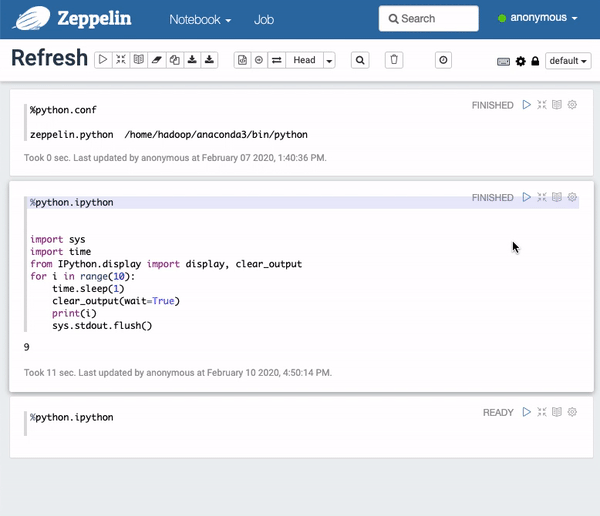Run the FINISHED loop paragraph
Image resolution: width=600 pixels, height=516 pixels.
point(527,197)
